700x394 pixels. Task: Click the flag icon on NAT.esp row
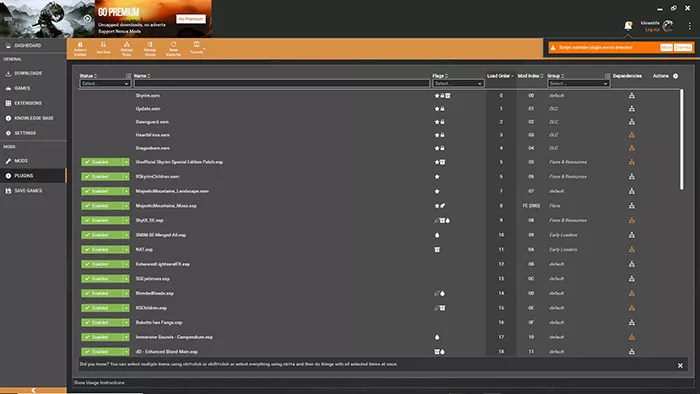pos(437,249)
